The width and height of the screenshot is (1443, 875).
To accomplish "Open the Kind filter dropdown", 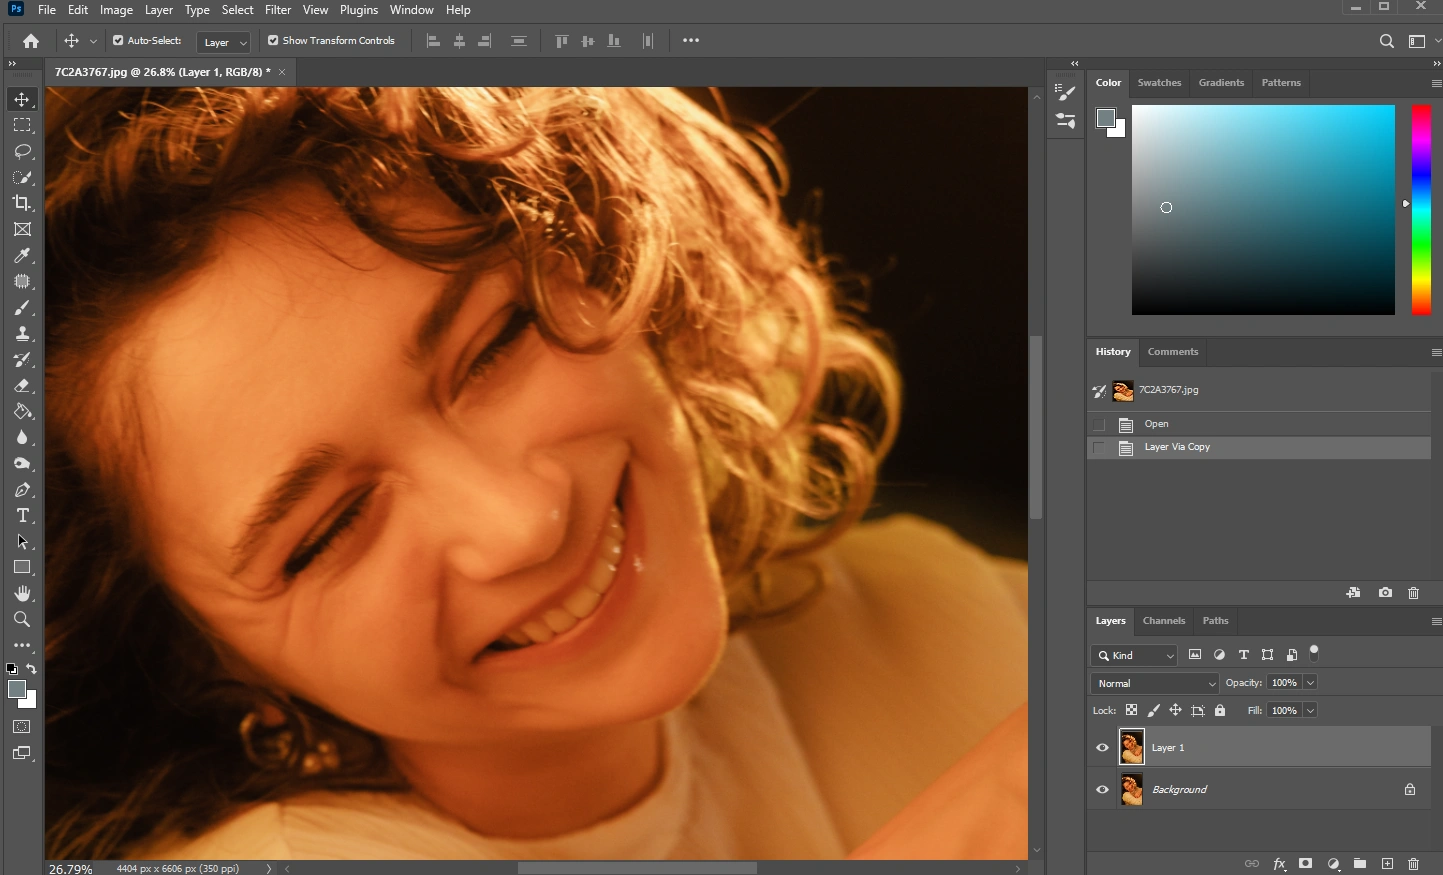I will [x=1134, y=656].
